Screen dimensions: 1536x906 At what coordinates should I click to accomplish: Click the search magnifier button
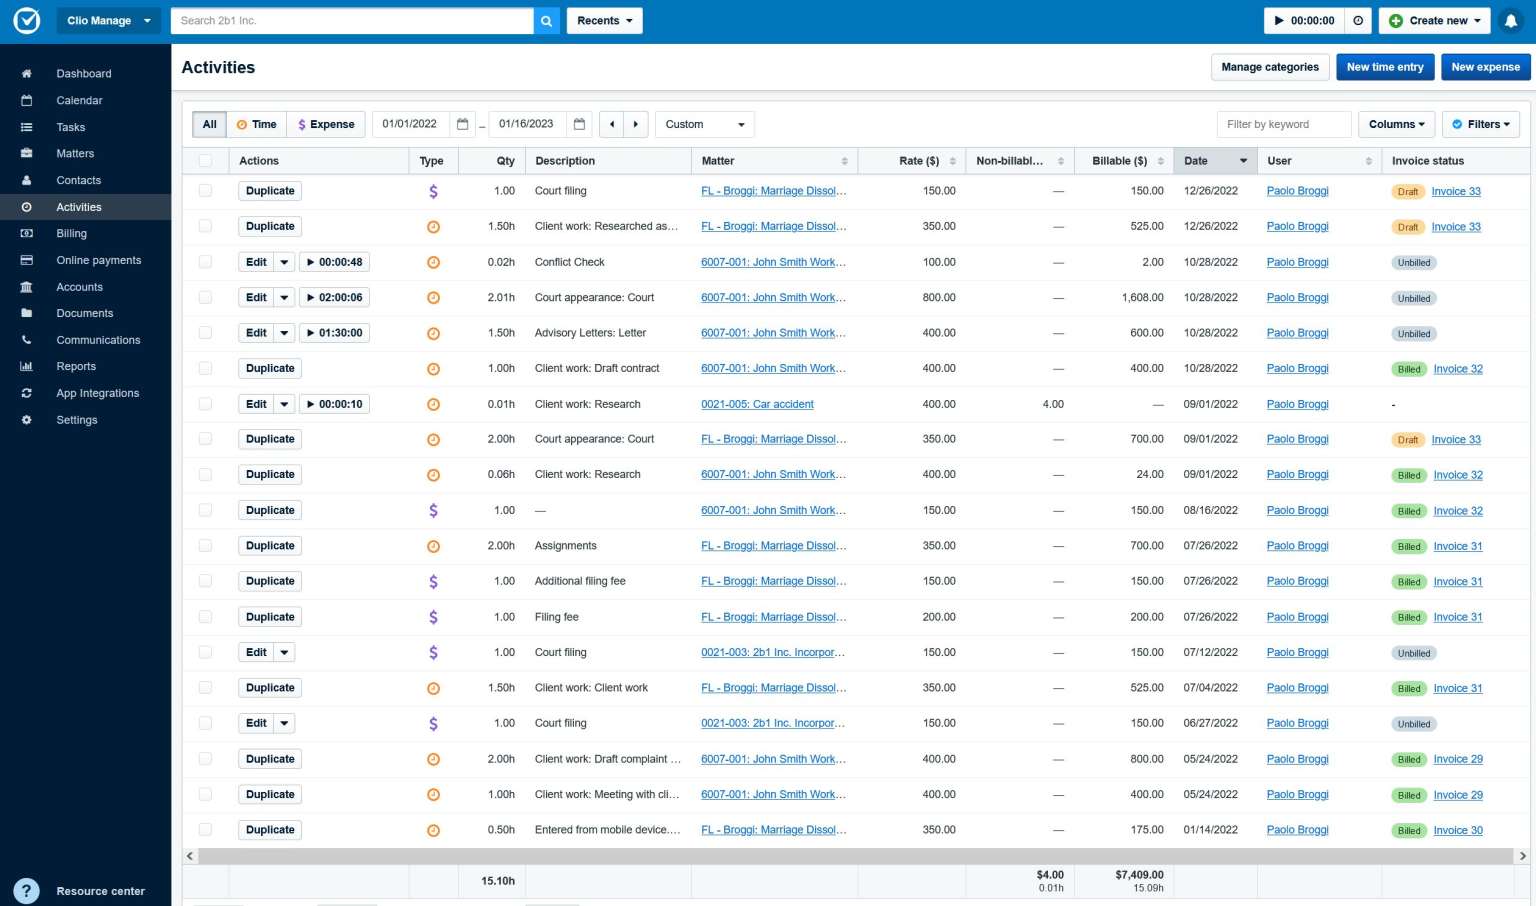coord(546,20)
